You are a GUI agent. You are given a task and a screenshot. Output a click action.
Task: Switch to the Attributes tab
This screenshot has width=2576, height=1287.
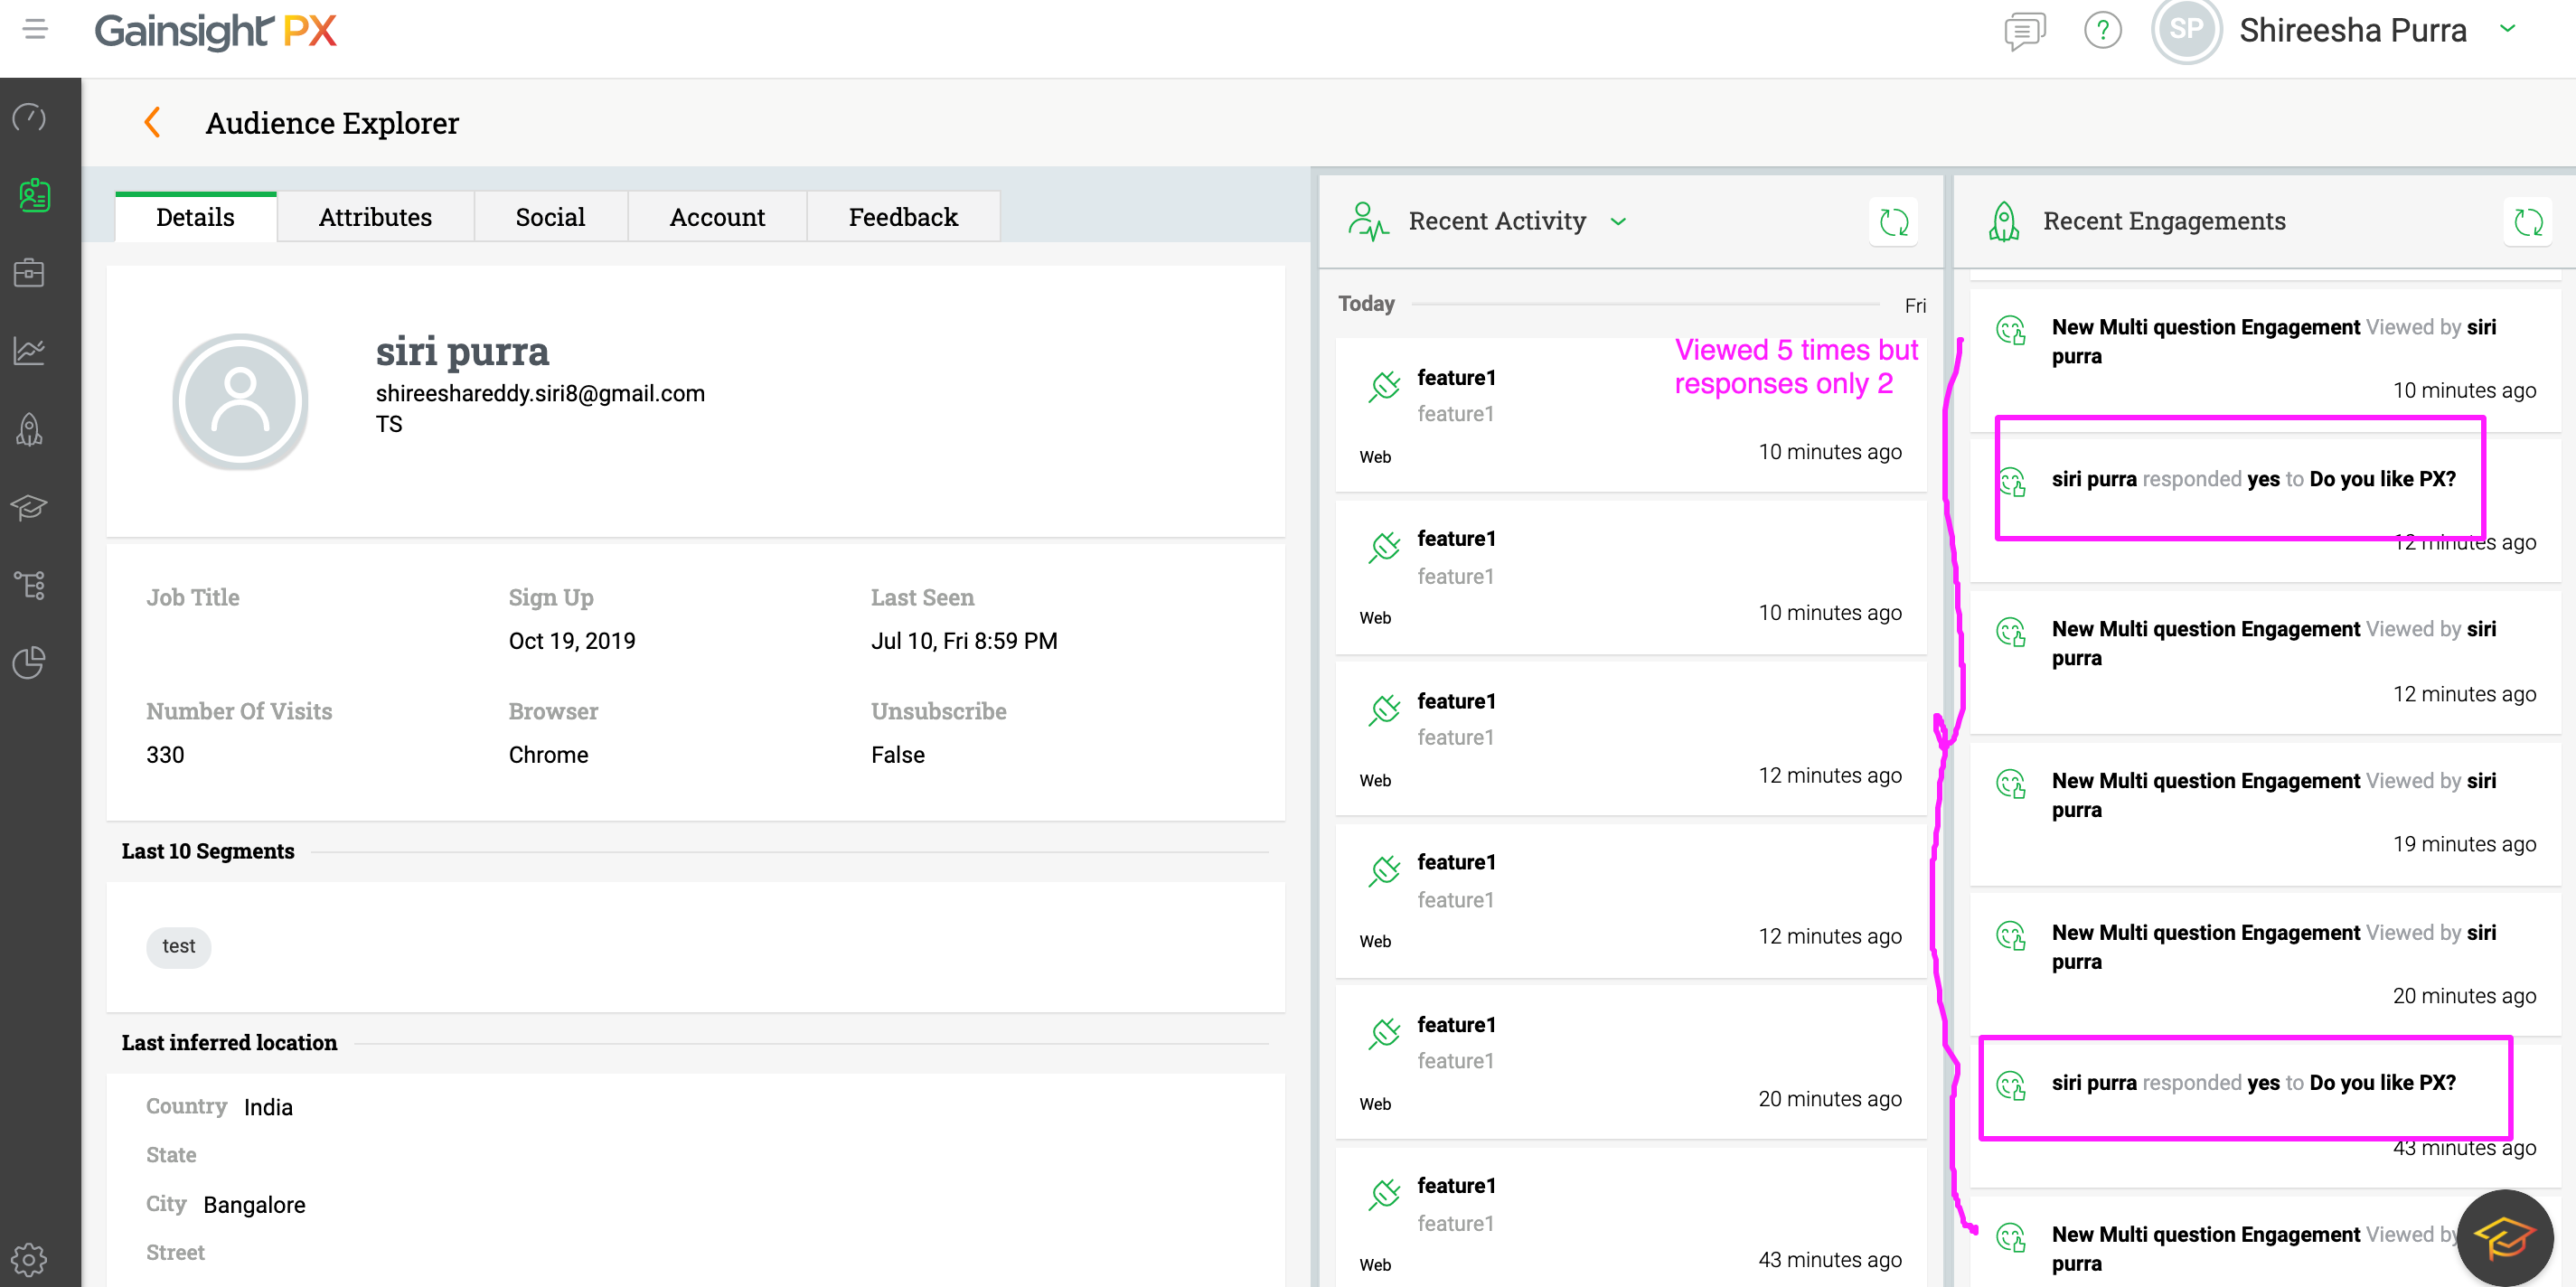click(x=376, y=217)
